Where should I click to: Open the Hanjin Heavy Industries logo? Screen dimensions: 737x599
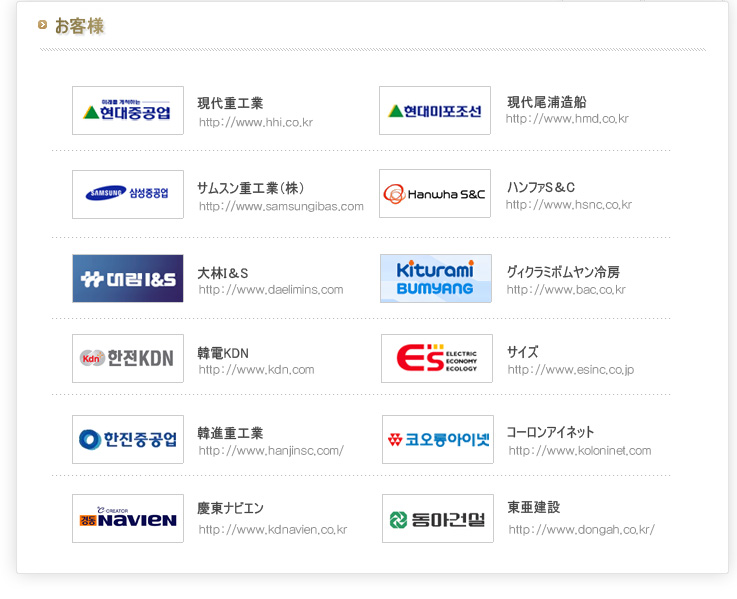[x=128, y=439]
